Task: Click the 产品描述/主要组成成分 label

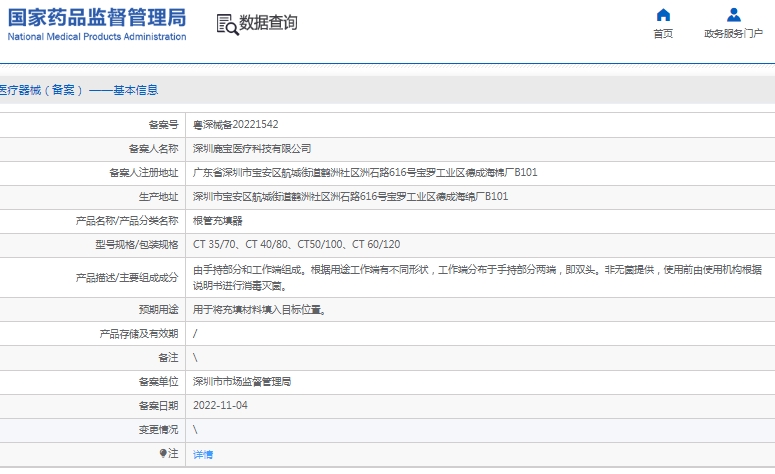Action: (x=127, y=277)
